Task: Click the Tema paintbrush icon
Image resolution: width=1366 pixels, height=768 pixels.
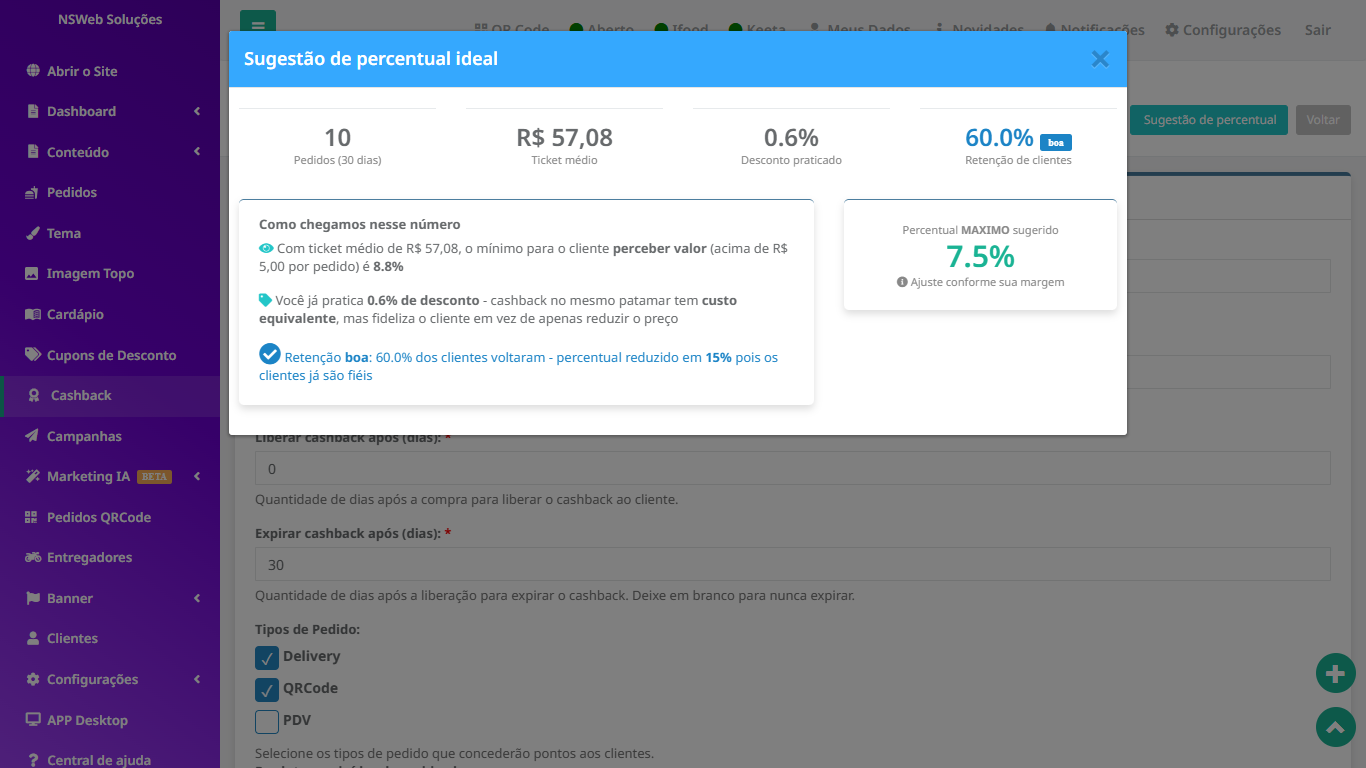Action: coord(32,233)
